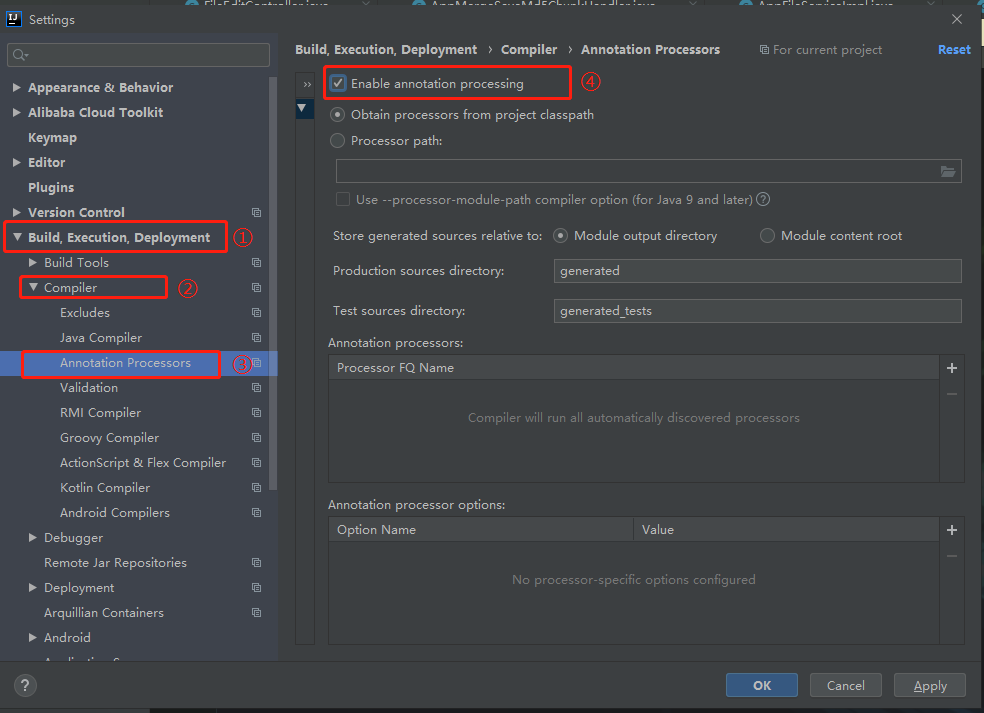Viewport: 984px width, 713px height.
Task: Click the Test sources directory field
Action: 757,311
